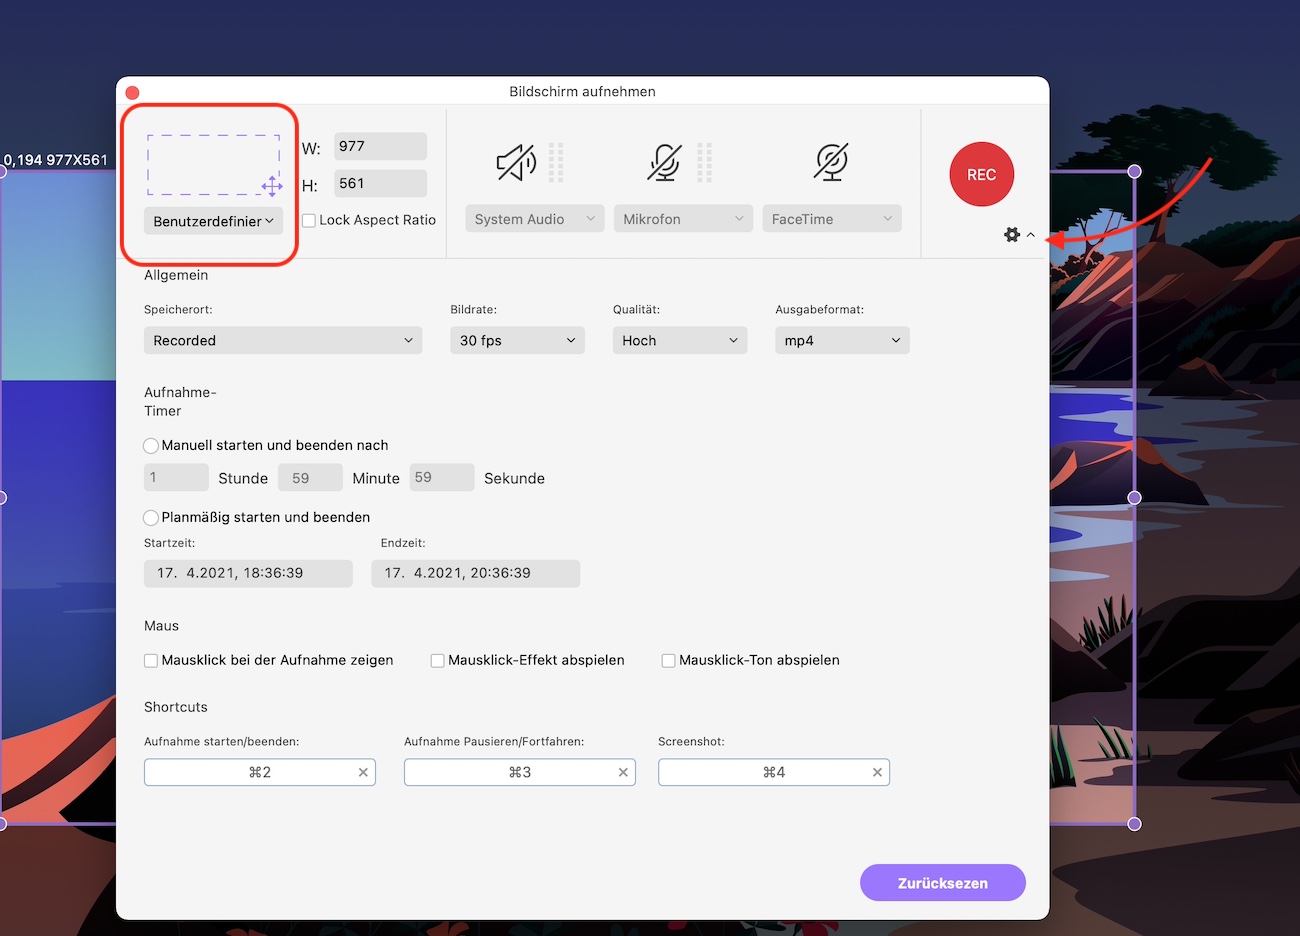1300x936 pixels.
Task: Click the Minute input field
Action: tap(310, 477)
